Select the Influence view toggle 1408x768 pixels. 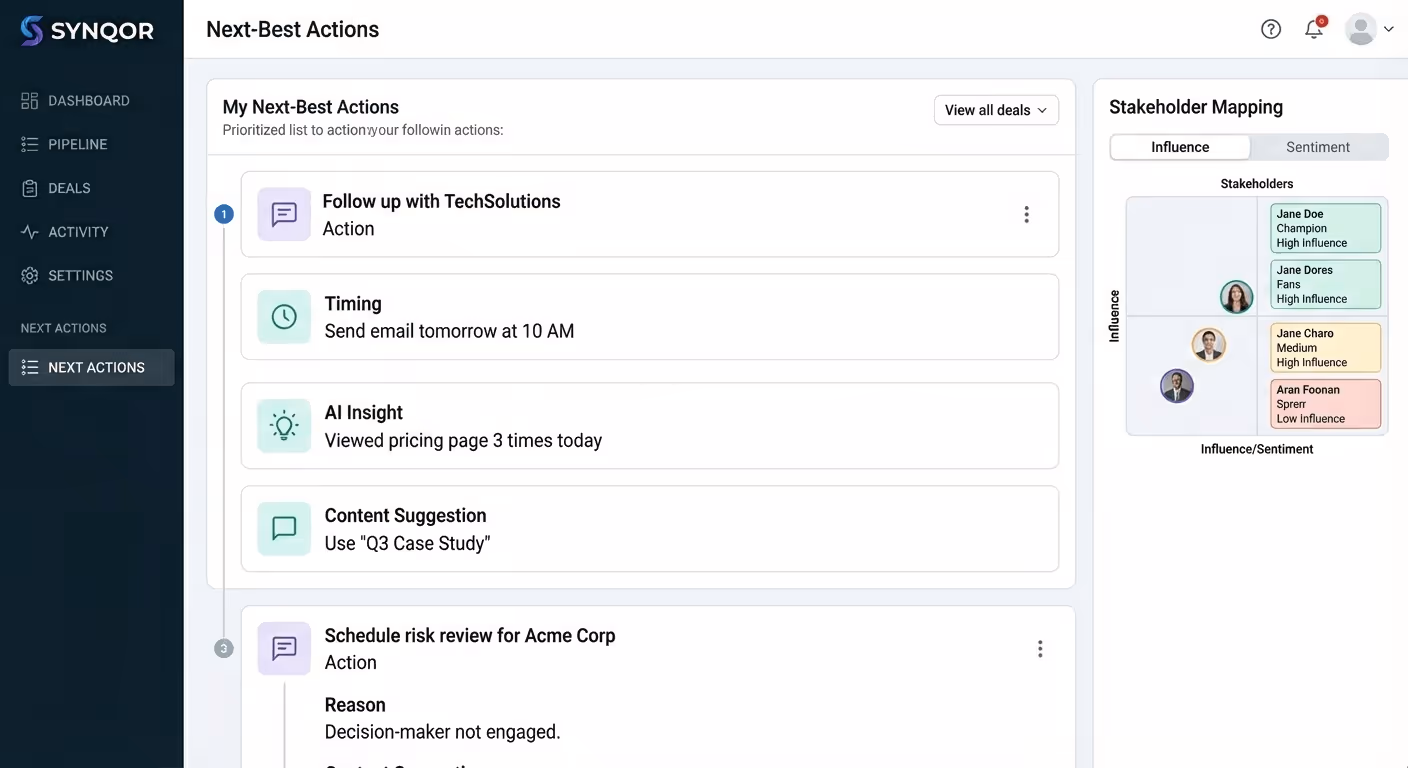pyautogui.click(x=1180, y=147)
